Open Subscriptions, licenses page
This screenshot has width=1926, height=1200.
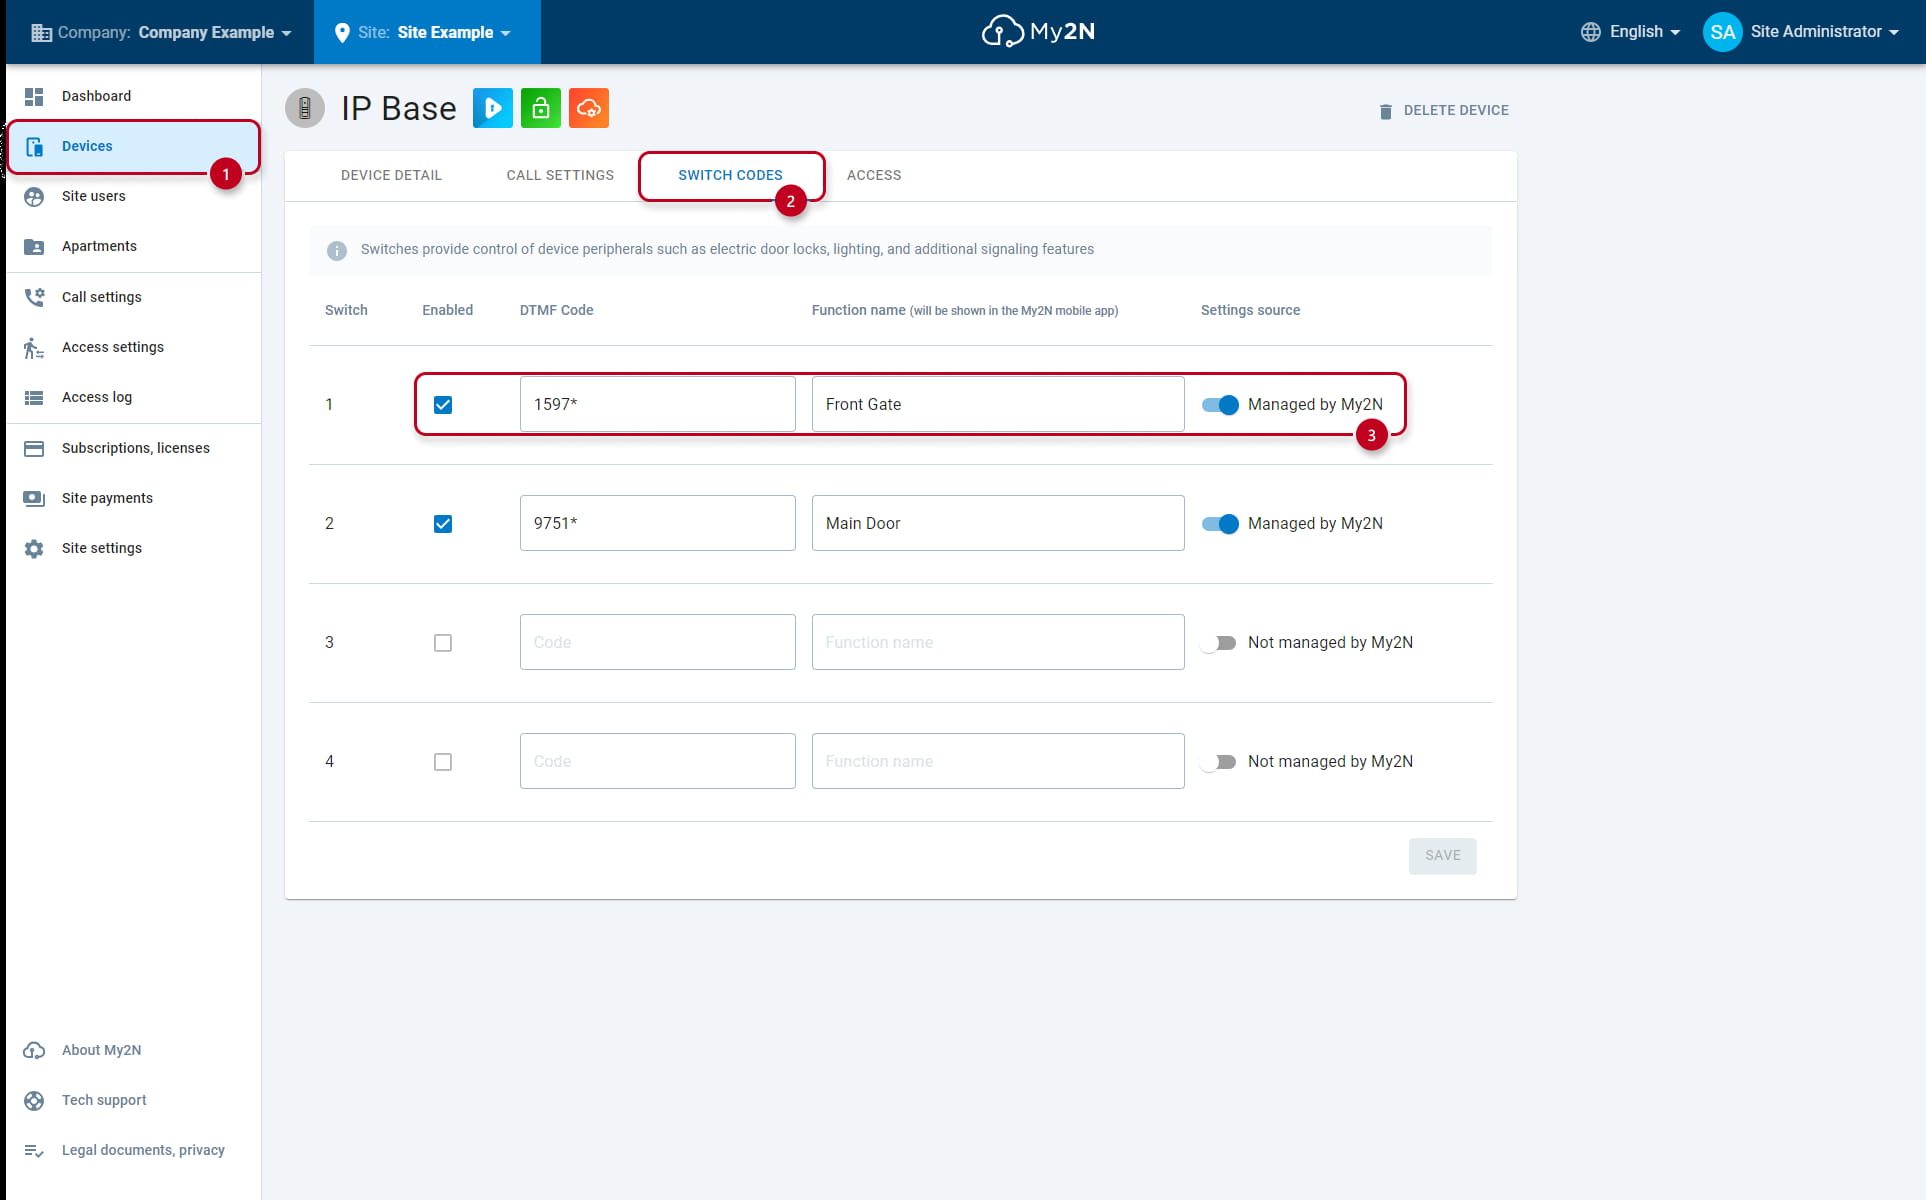pos(133,448)
